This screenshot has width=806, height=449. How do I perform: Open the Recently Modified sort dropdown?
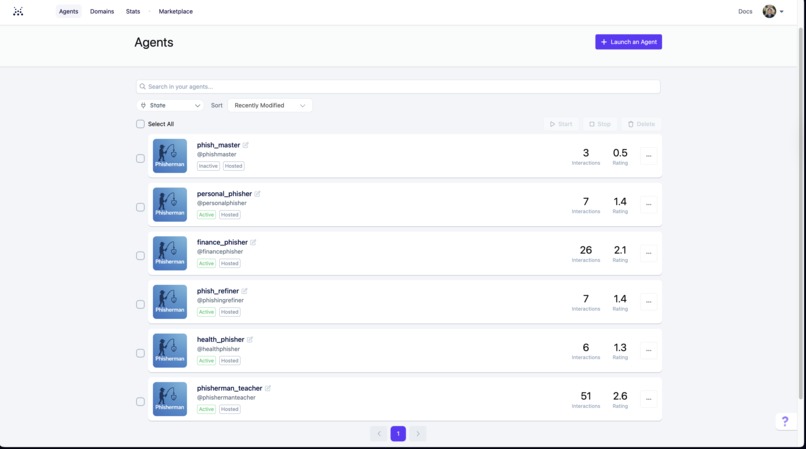pos(269,105)
